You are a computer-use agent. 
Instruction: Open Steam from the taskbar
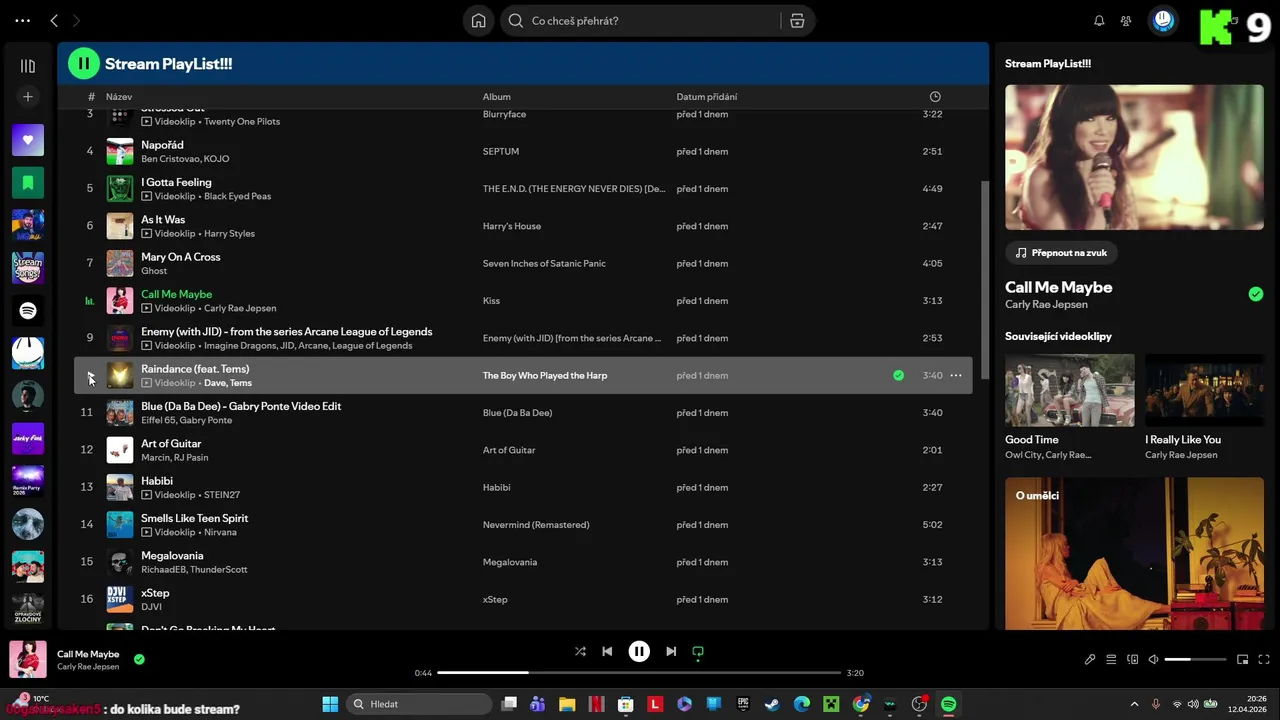772,704
